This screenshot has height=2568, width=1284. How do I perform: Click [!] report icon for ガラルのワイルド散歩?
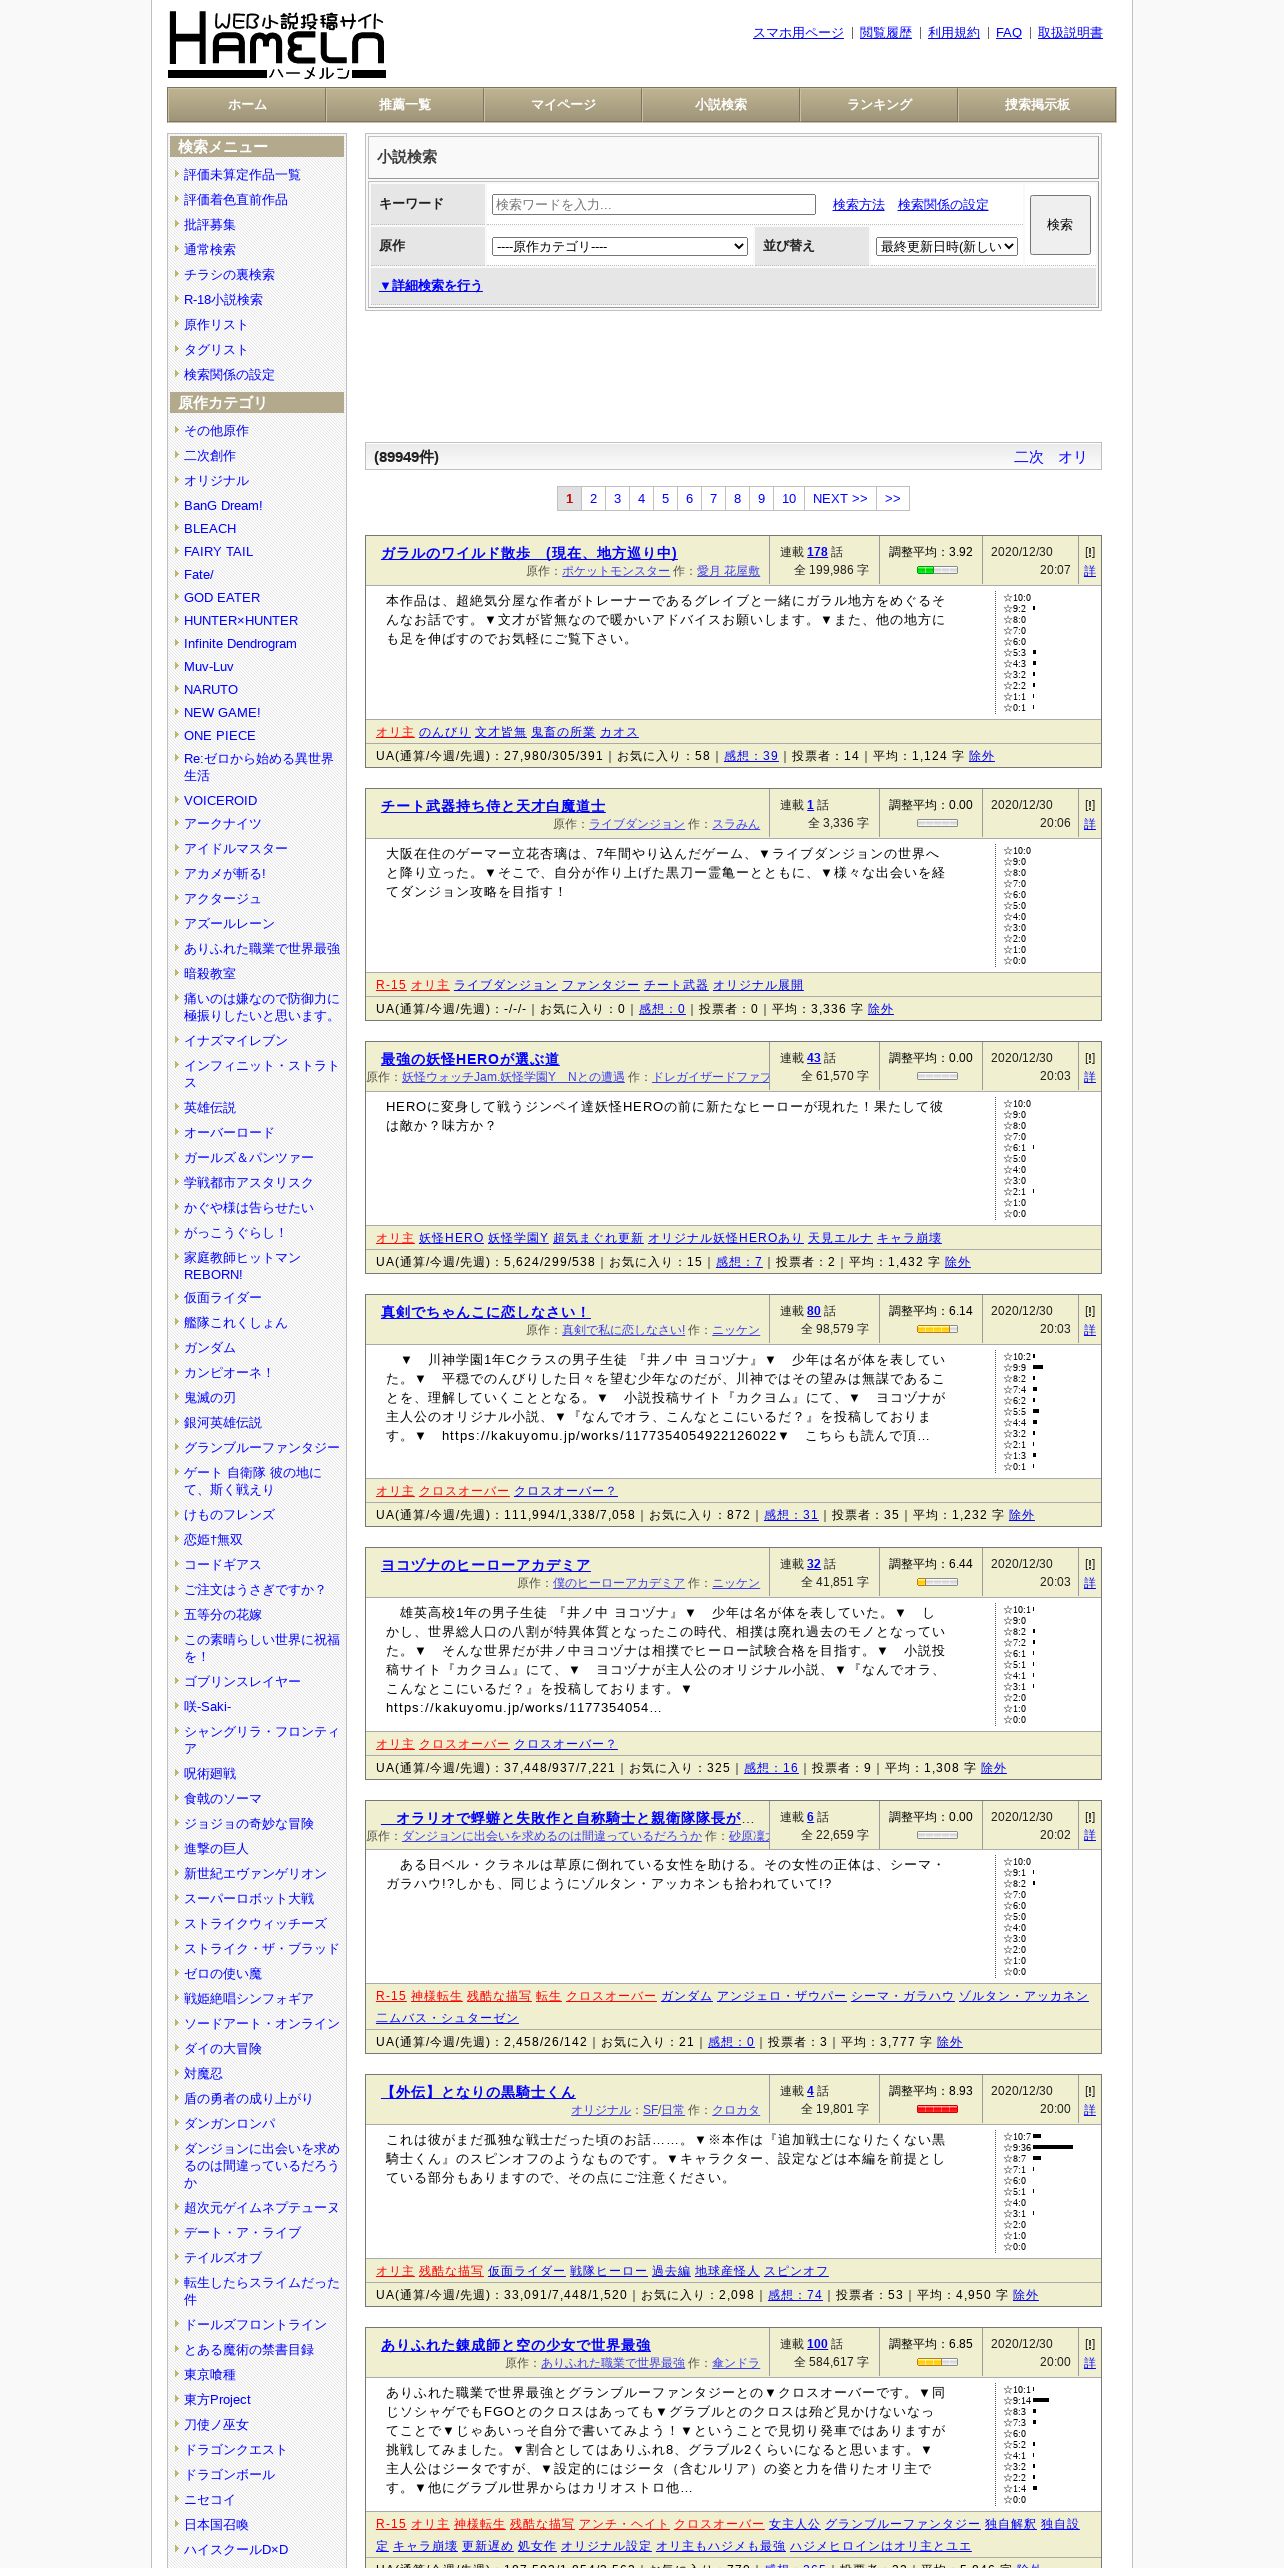1089,552
